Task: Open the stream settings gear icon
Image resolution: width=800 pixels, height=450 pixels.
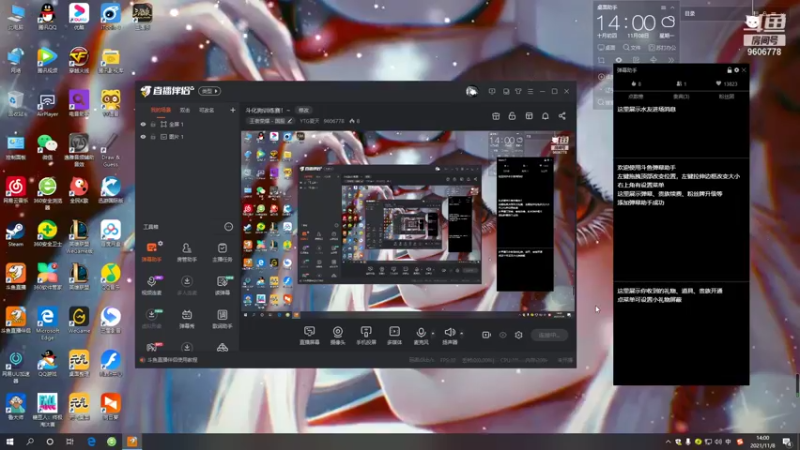Action: click(518, 335)
